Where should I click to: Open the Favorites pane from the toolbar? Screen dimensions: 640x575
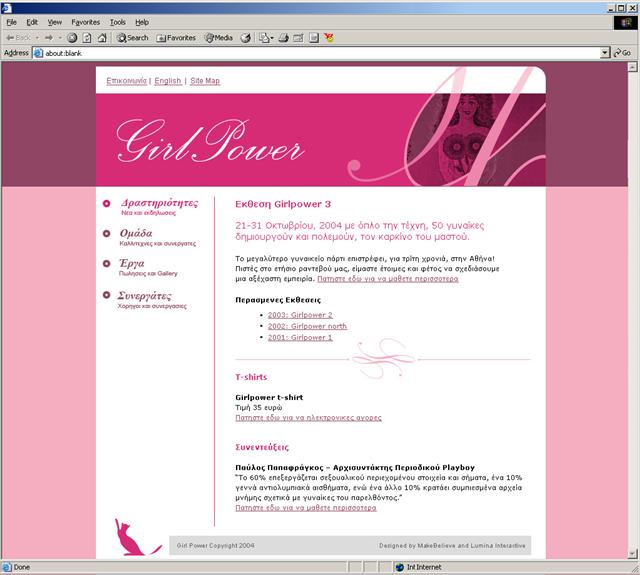[x=176, y=38]
